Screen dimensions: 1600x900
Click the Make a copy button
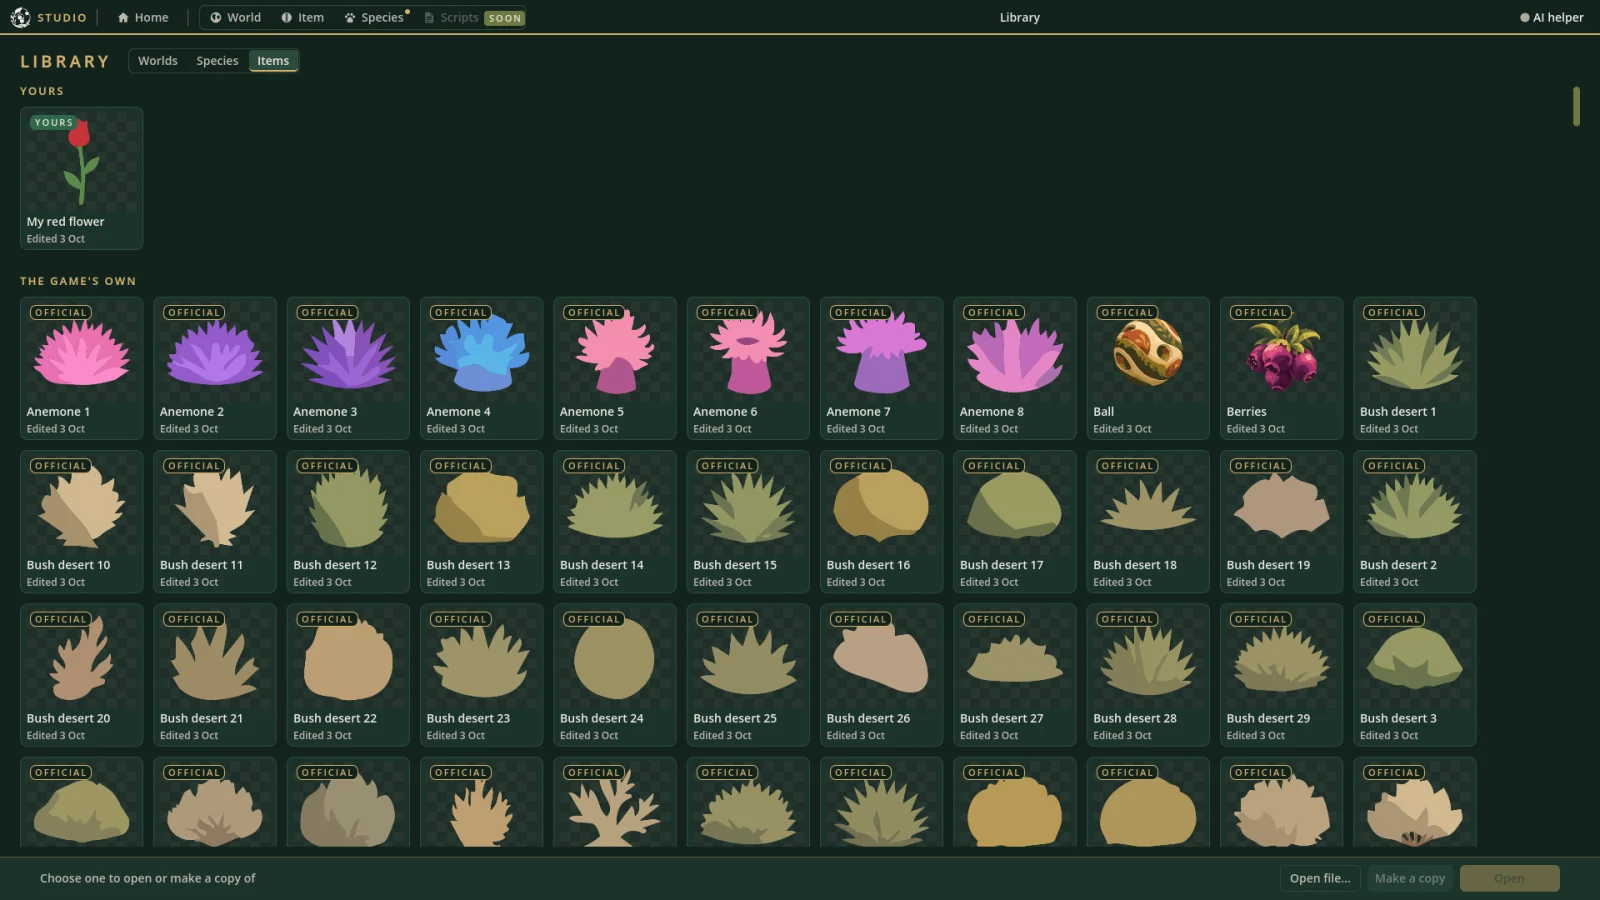pyautogui.click(x=1410, y=878)
